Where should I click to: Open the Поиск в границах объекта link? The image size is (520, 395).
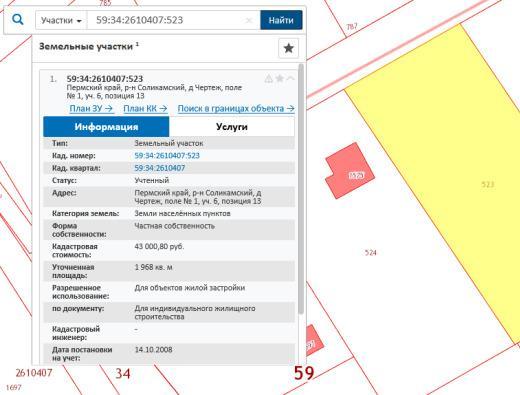point(236,108)
